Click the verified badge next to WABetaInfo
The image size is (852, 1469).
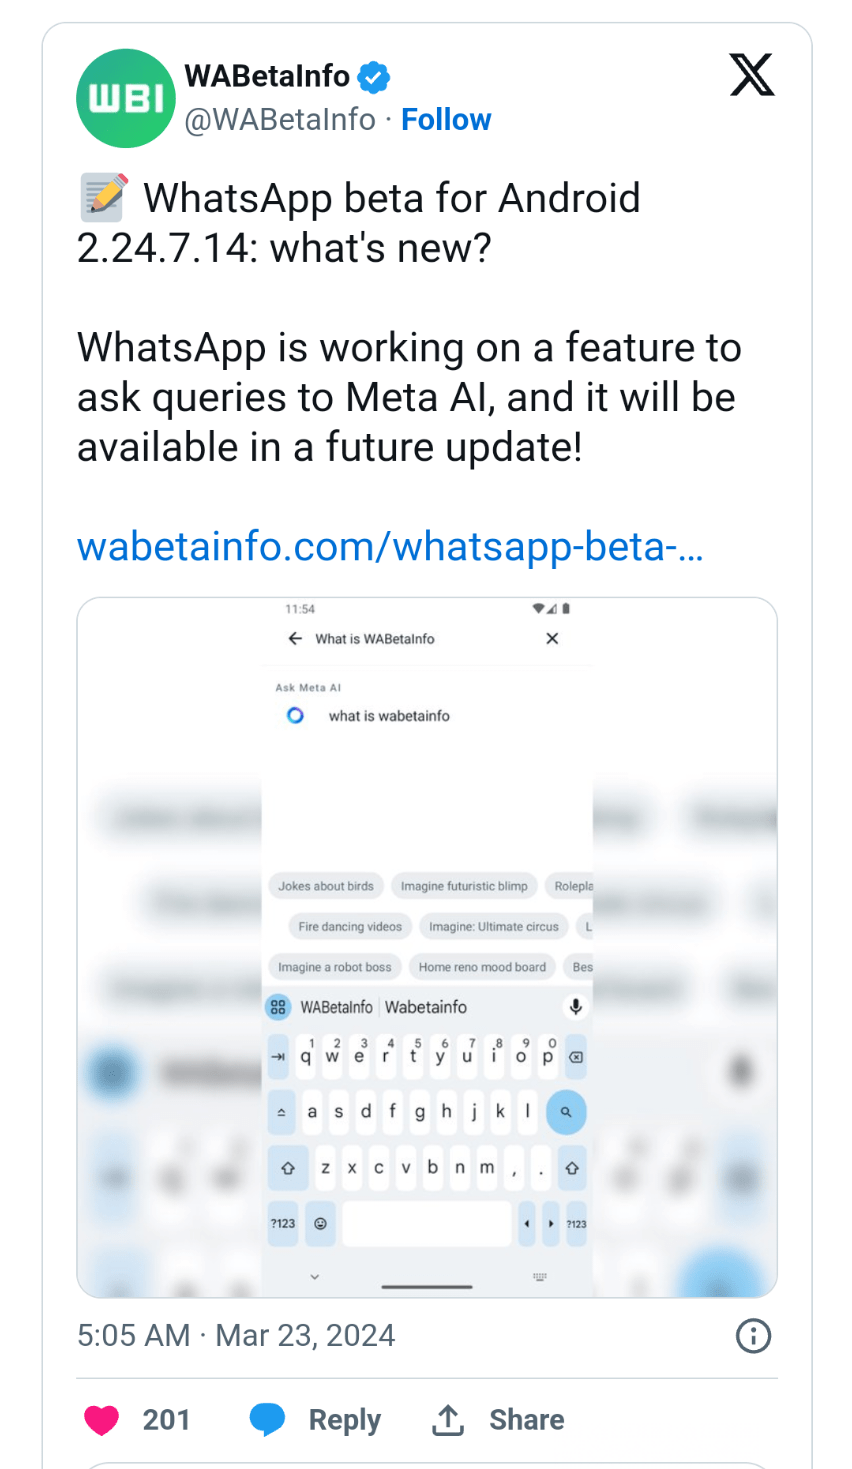point(374,76)
